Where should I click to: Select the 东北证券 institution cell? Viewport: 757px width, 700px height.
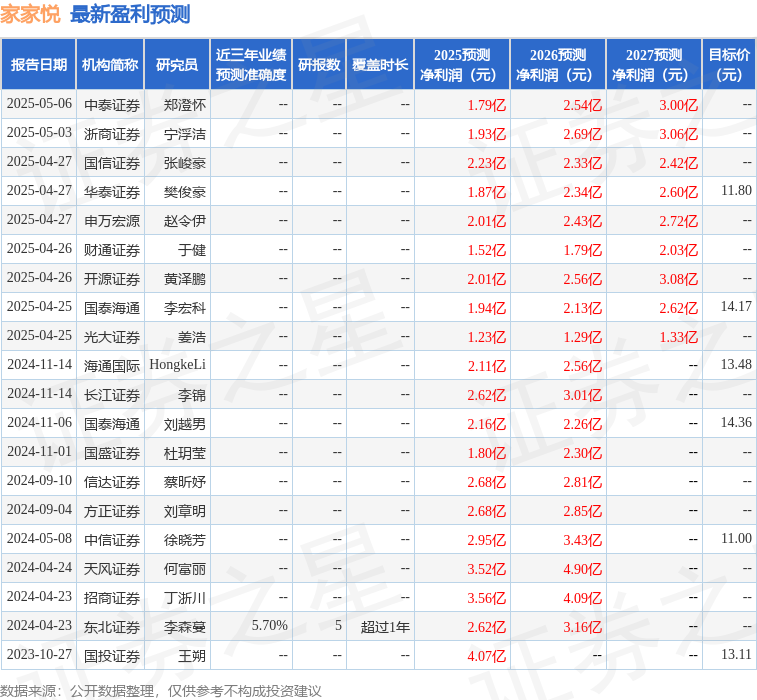[x=112, y=627]
